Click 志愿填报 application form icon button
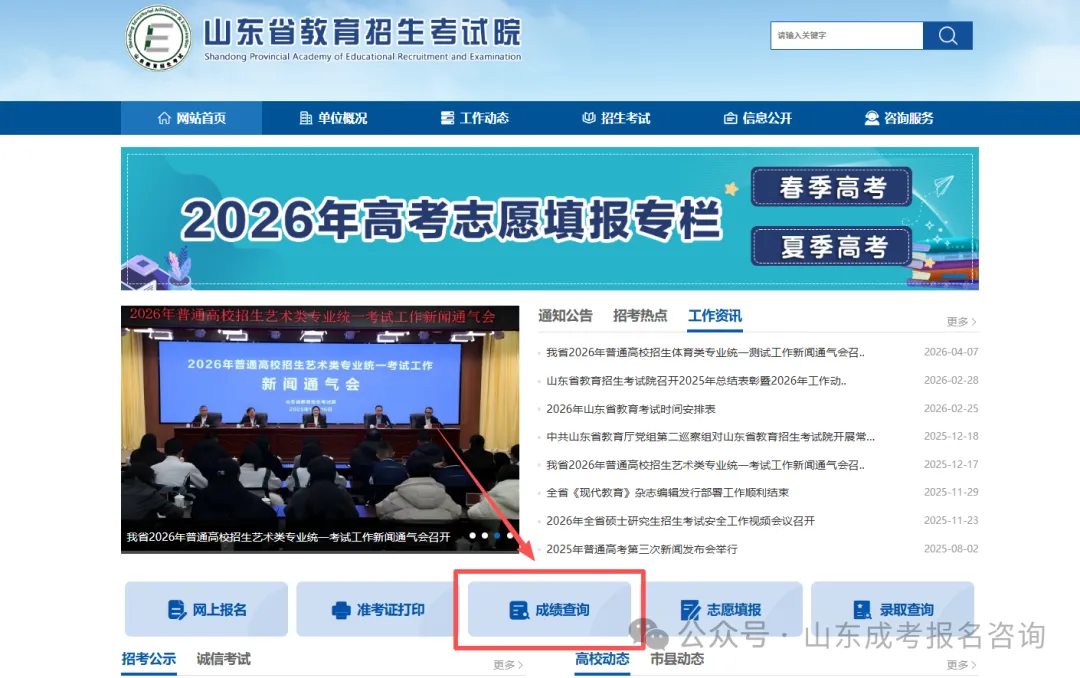This screenshot has height=678, width=1080. click(x=720, y=609)
